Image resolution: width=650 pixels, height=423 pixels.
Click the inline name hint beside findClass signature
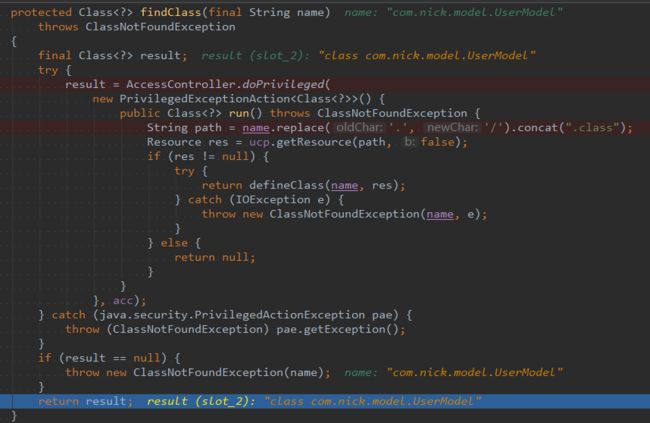coord(454,12)
